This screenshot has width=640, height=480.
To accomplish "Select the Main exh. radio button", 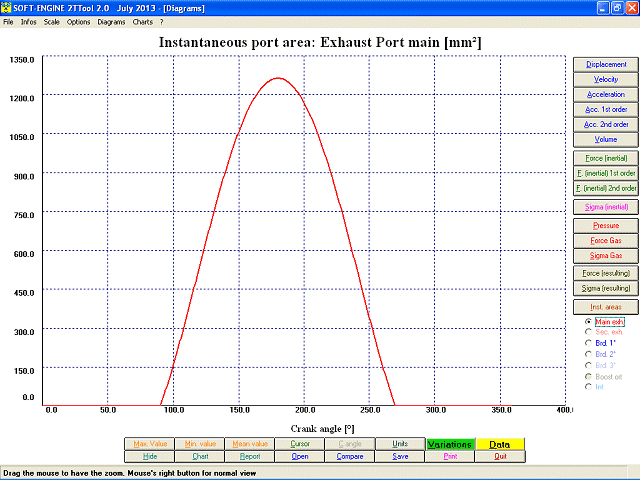I will pyautogui.click(x=588, y=322).
